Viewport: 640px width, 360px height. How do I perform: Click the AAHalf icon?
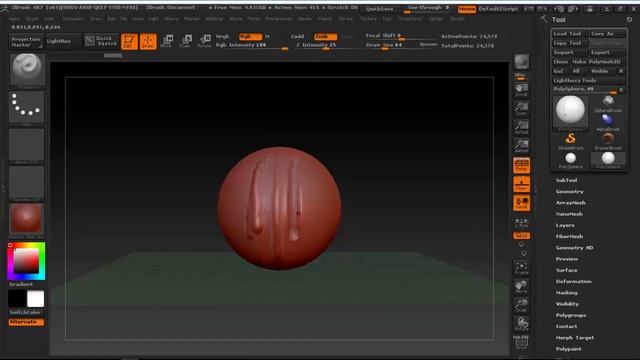[521, 146]
